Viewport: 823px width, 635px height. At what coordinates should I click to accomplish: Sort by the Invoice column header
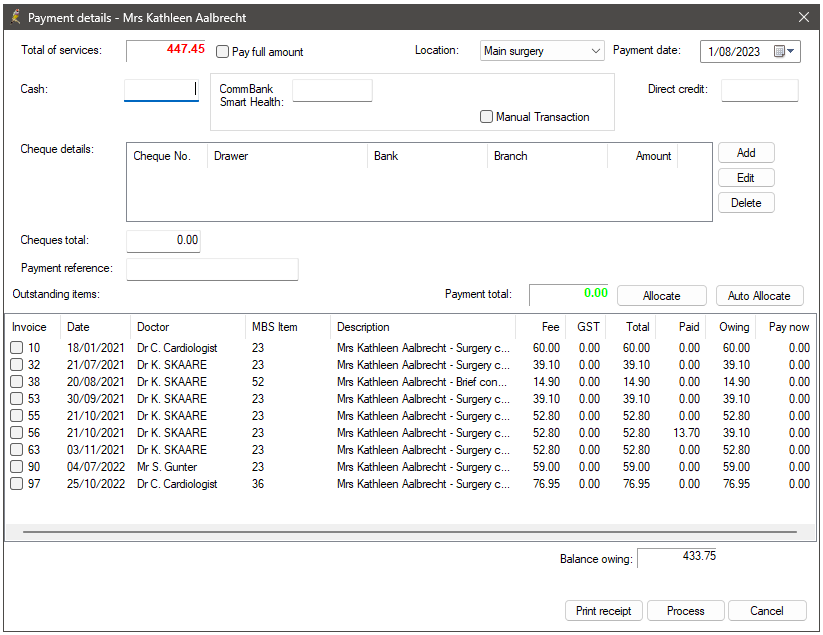click(33, 327)
